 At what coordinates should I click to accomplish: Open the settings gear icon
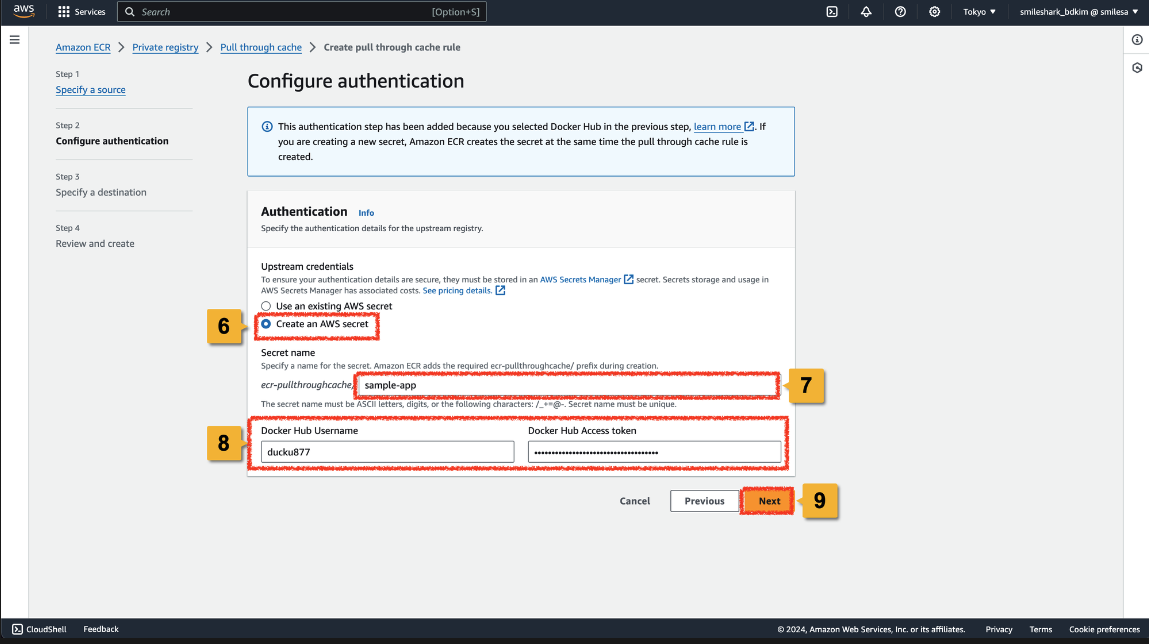(x=934, y=12)
